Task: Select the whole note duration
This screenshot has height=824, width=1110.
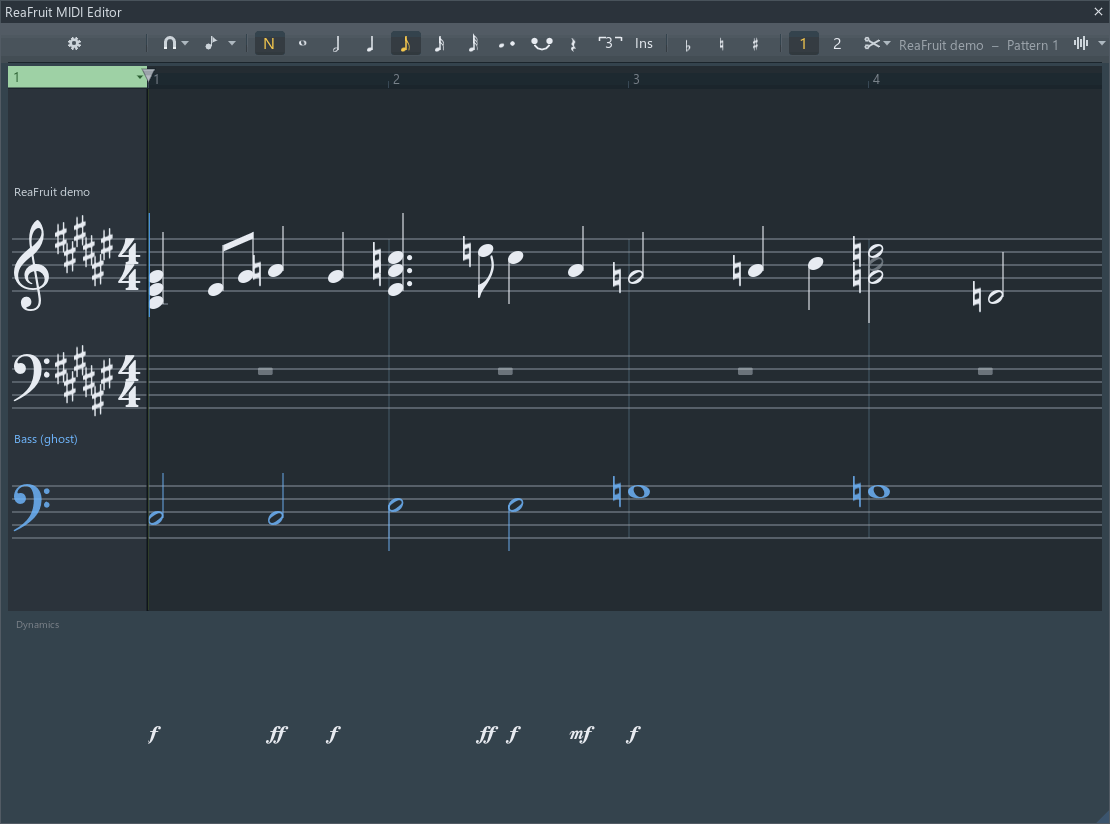Action: [x=303, y=44]
